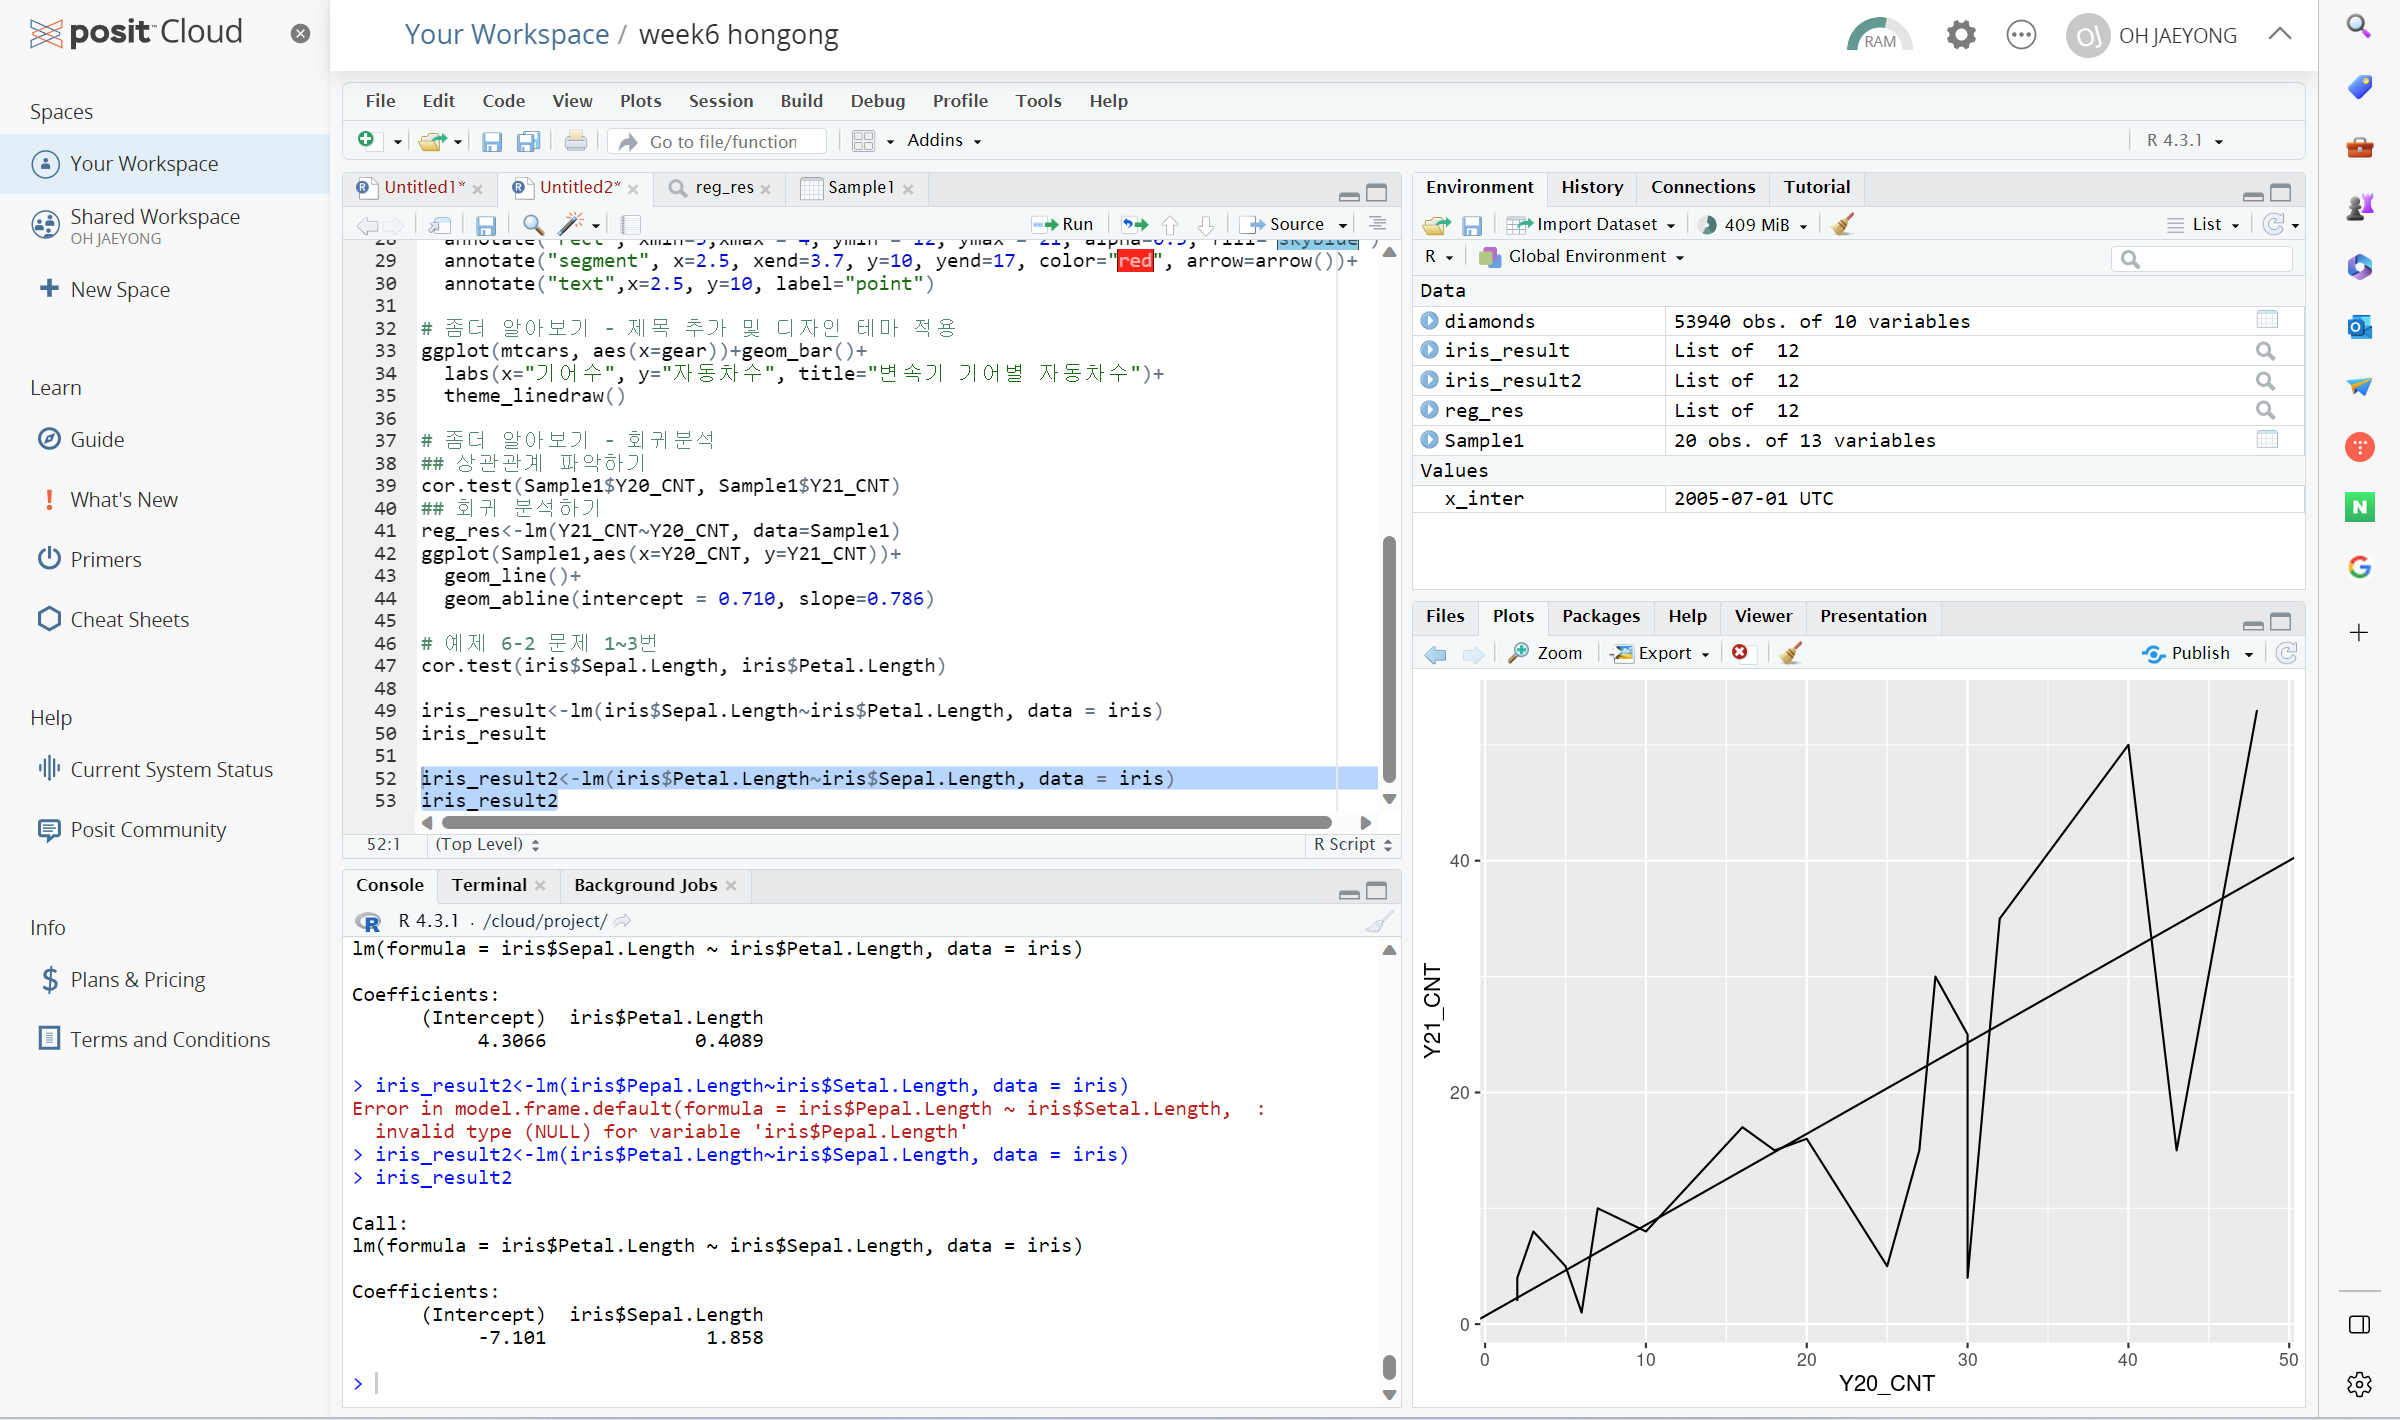Toggle the Source on Save checkbox icon
This screenshot has width=2400, height=1420.
(440, 224)
